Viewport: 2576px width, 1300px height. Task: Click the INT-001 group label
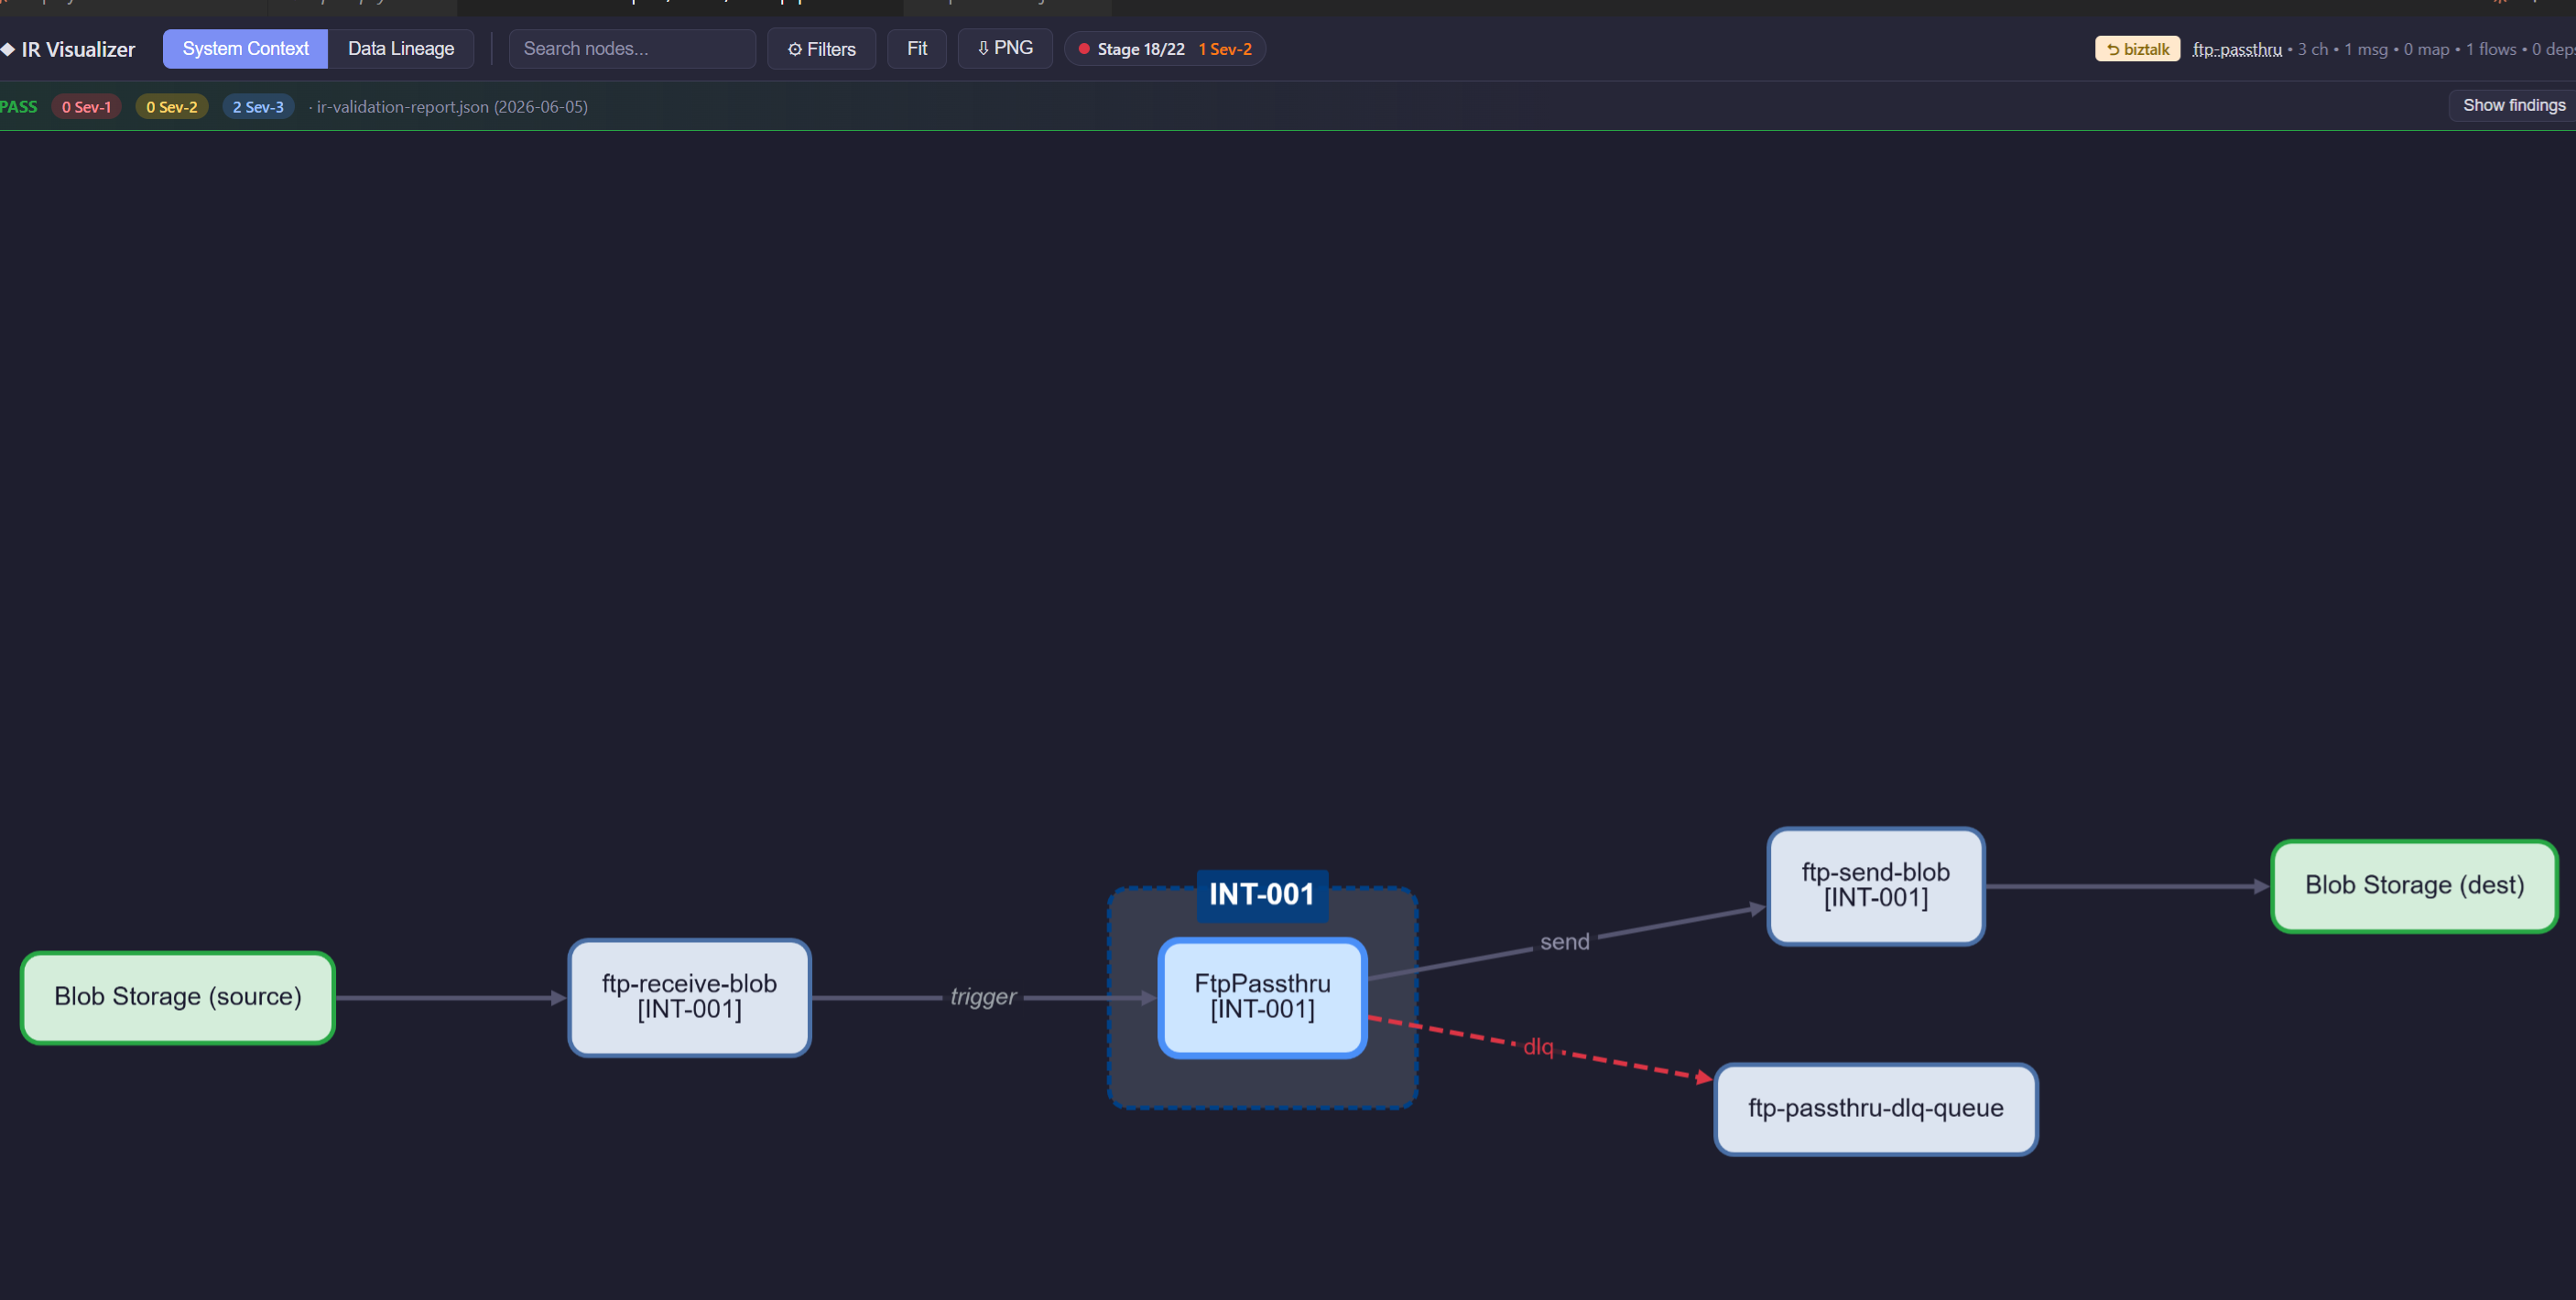tap(1262, 894)
